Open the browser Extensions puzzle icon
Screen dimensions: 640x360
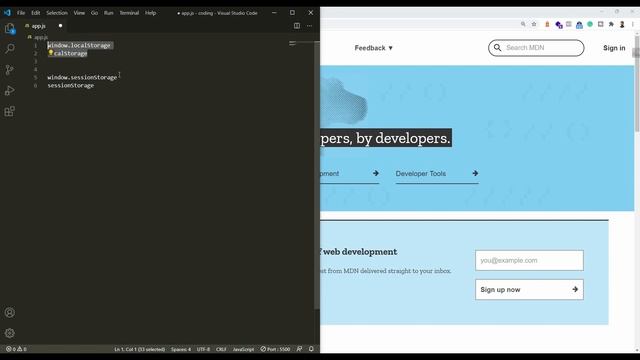[611, 24]
